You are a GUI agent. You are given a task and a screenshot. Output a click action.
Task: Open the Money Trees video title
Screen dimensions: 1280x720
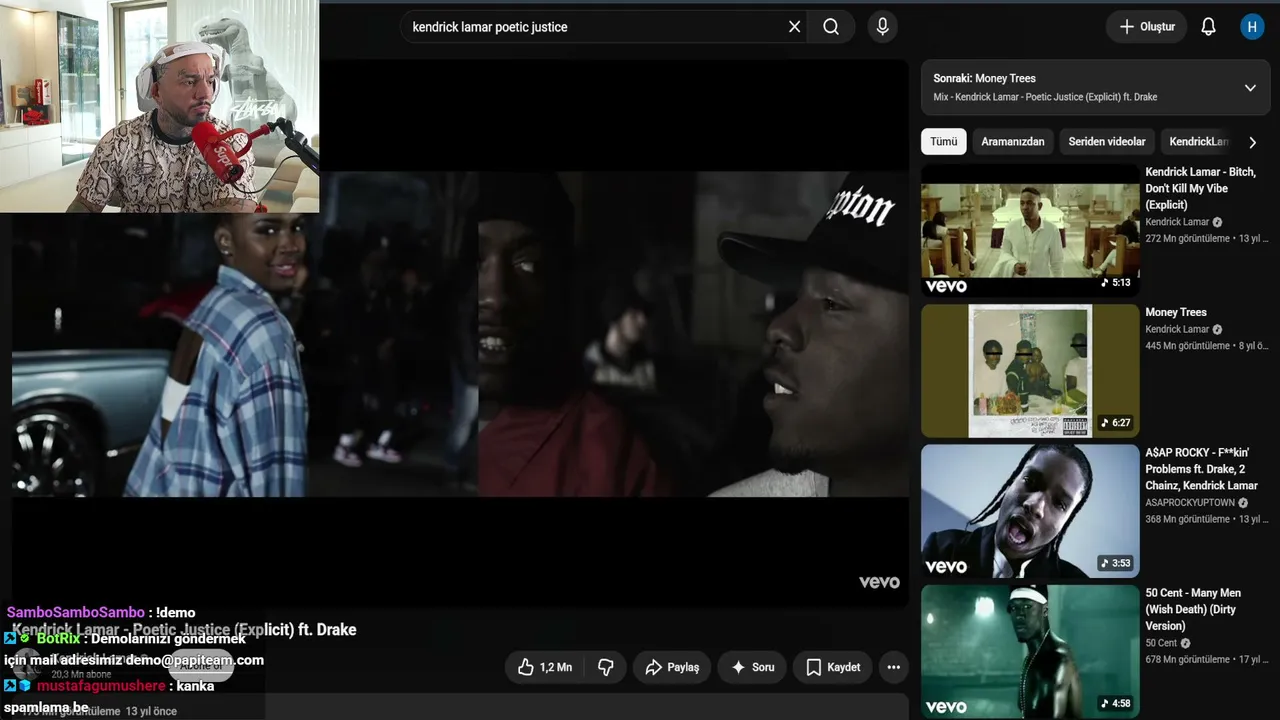tap(1176, 312)
